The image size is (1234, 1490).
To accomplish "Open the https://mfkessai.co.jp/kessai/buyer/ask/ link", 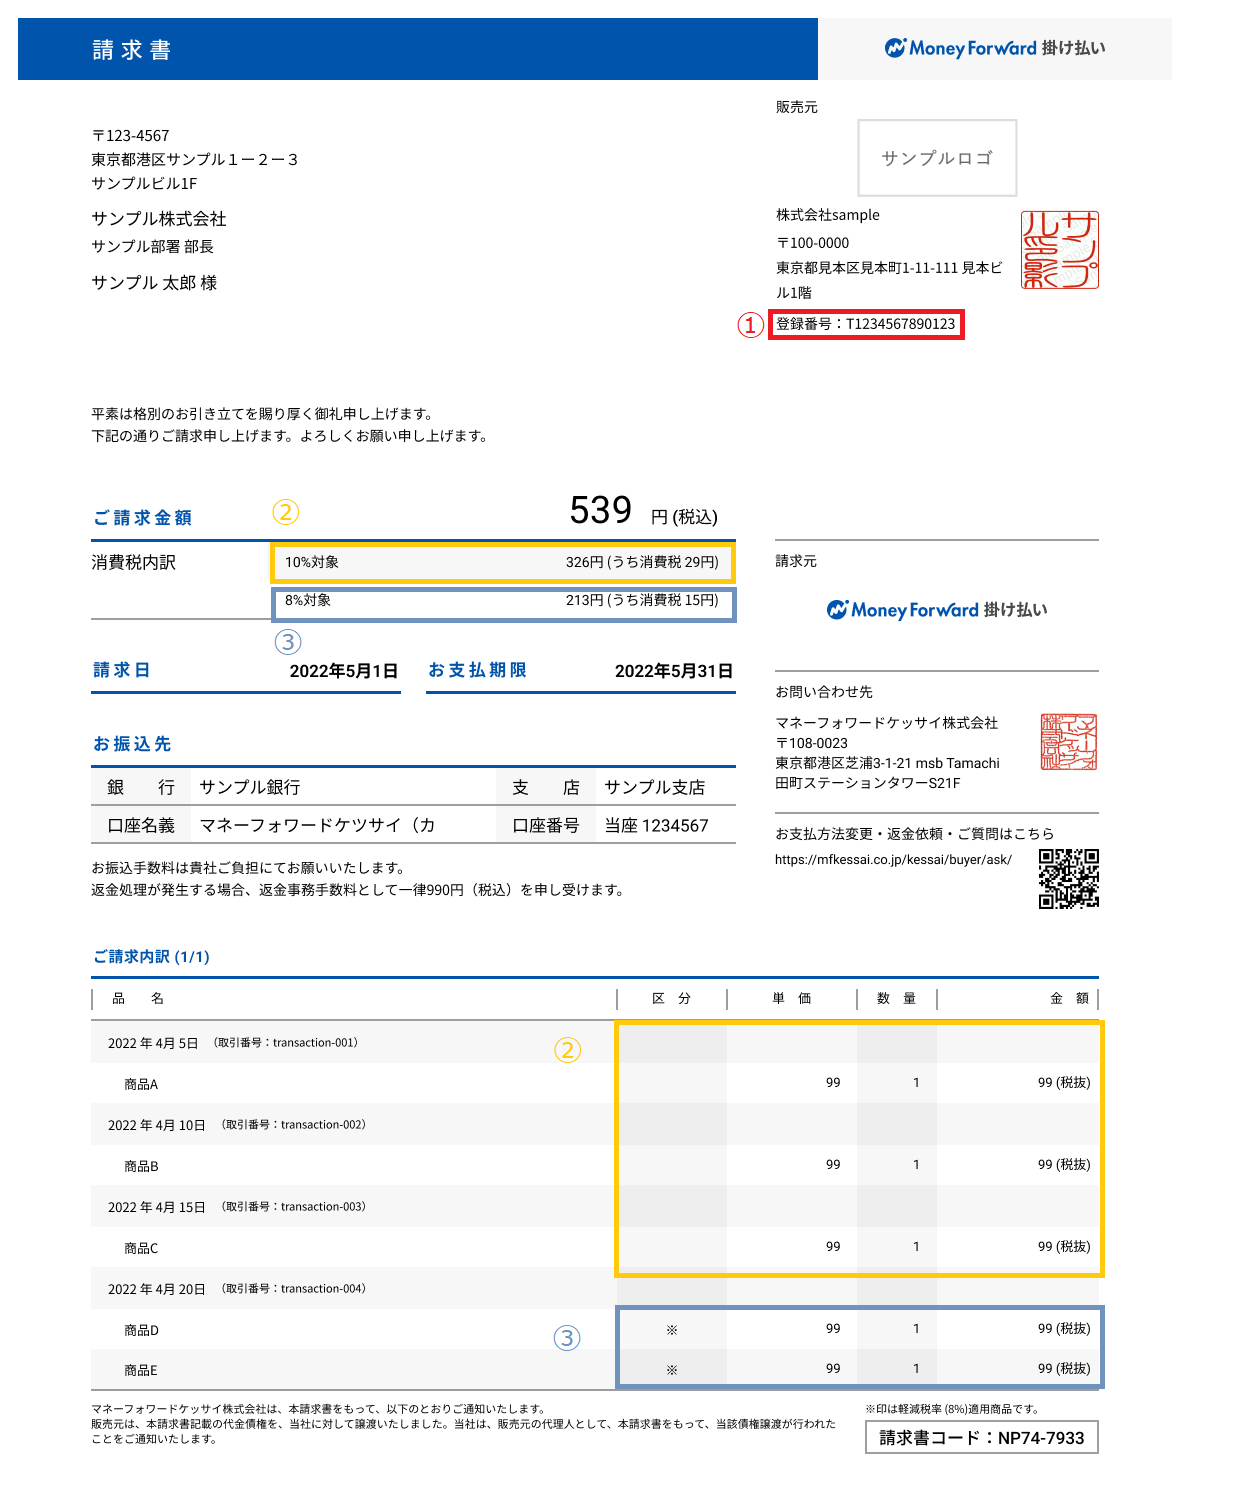I will pos(893,860).
